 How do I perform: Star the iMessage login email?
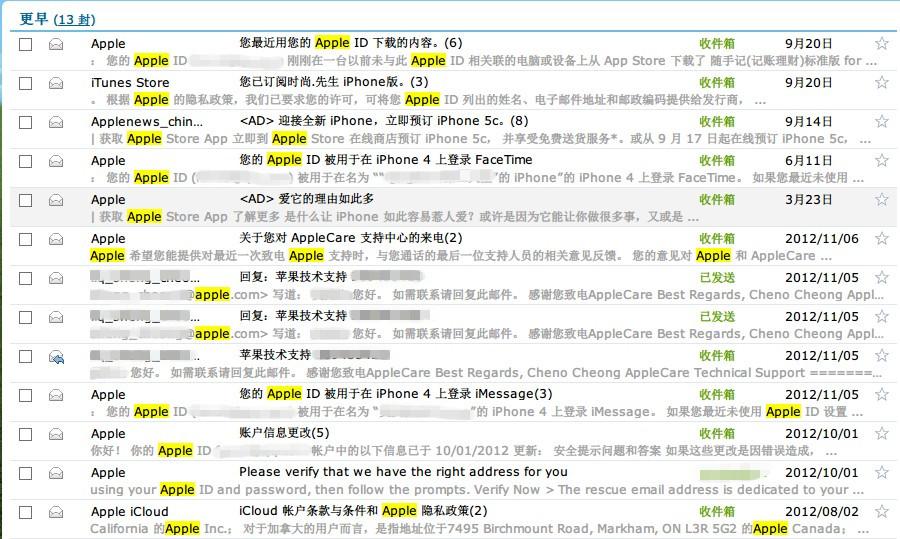pyautogui.click(x=882, y=394)
